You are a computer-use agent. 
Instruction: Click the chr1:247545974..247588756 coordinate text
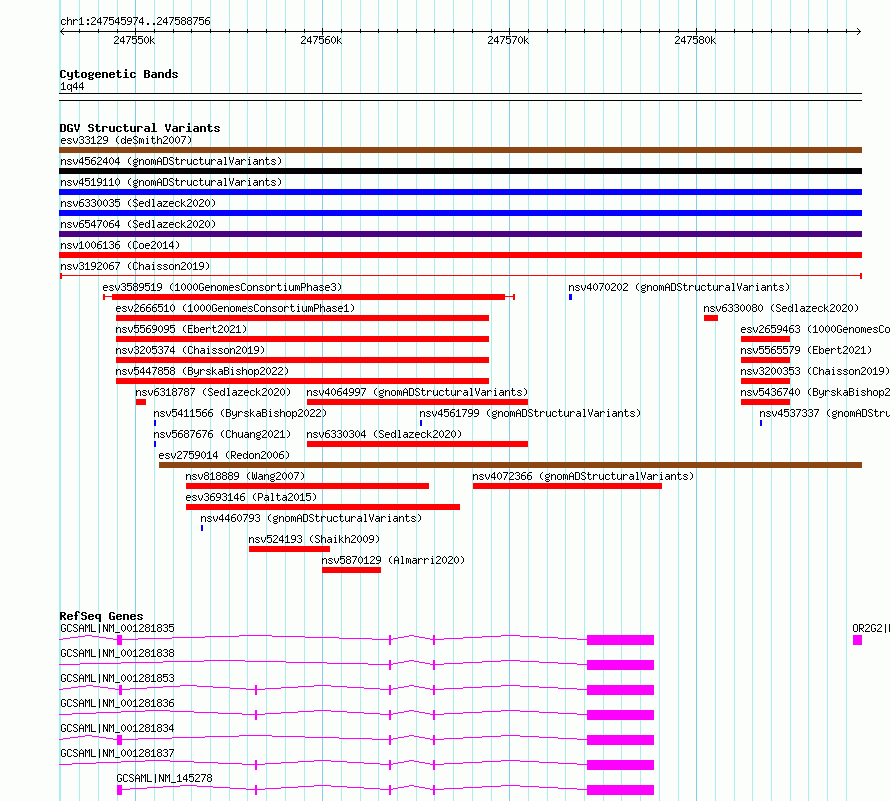click(x=135, y=21)
